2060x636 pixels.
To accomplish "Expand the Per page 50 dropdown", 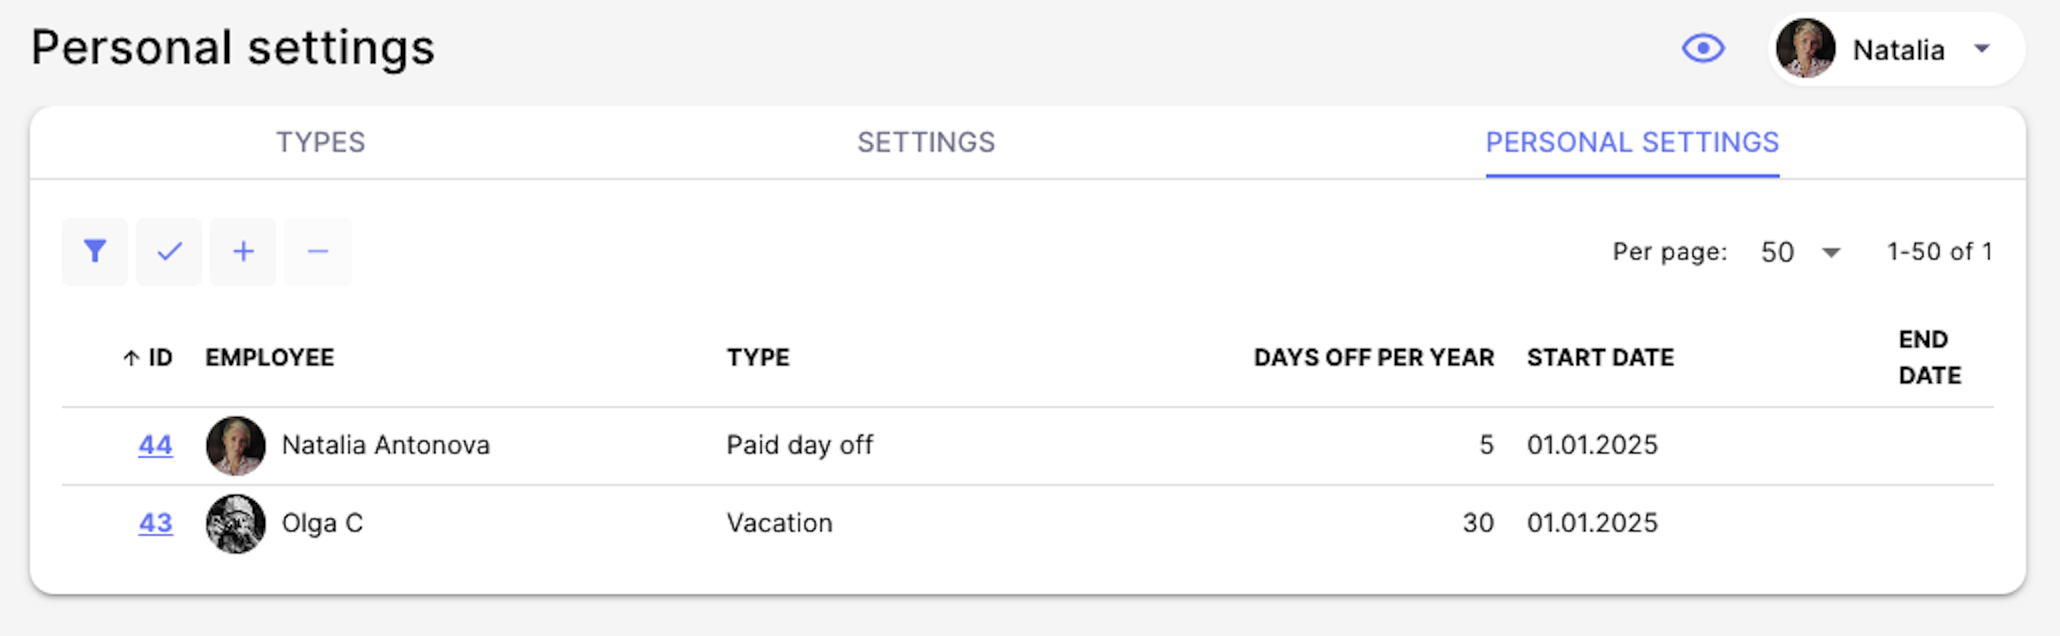I will pos(1800,252).
